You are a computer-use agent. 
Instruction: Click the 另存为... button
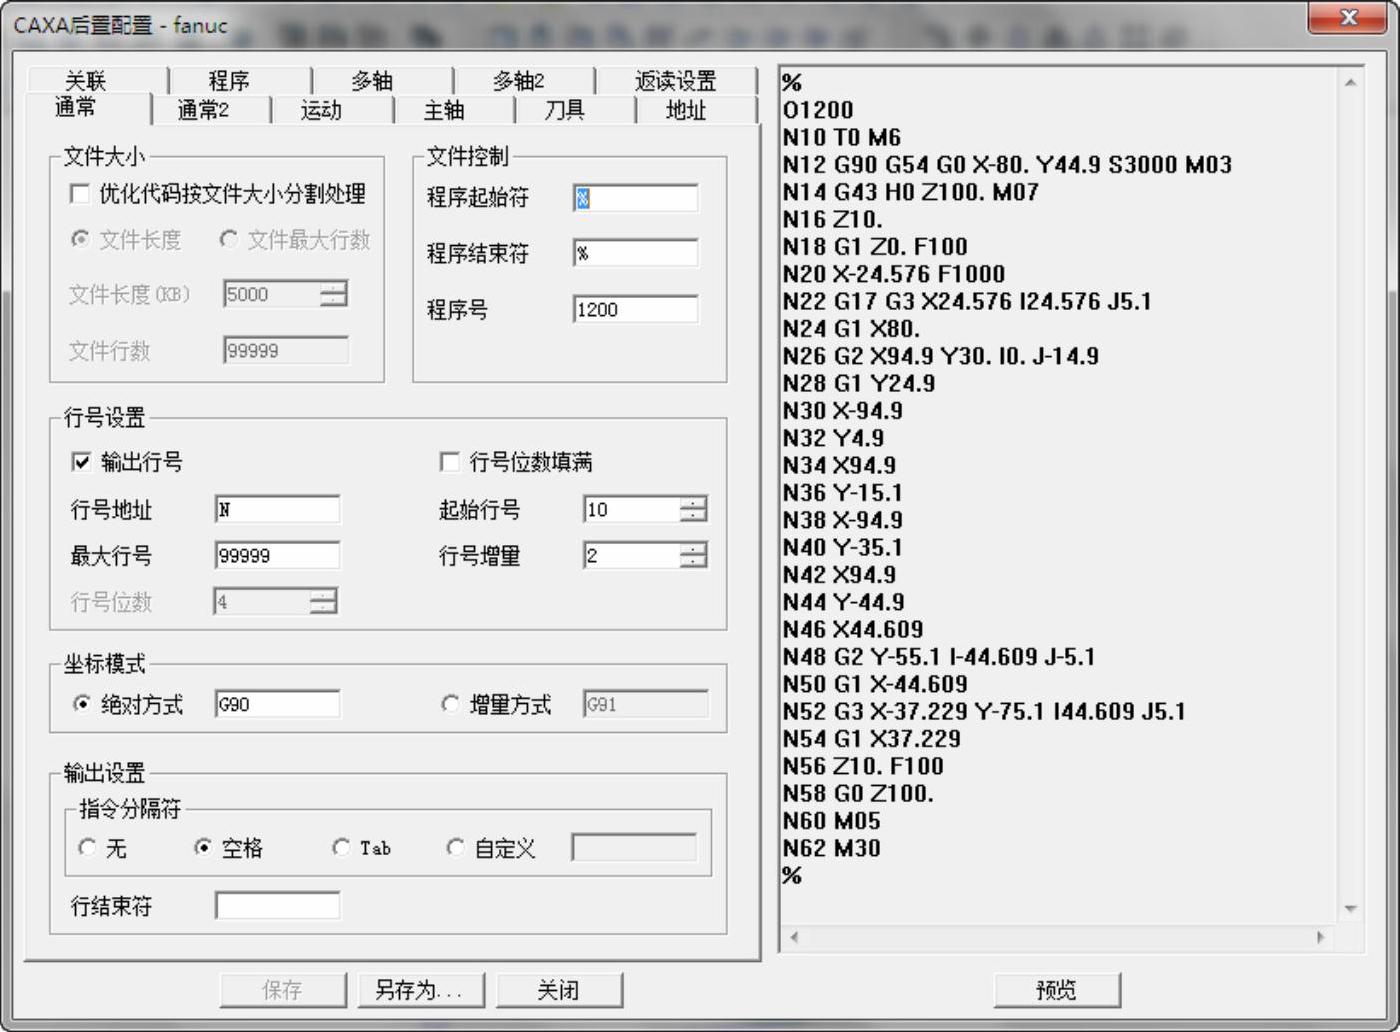pyautogui.click(x=420, y=990)
